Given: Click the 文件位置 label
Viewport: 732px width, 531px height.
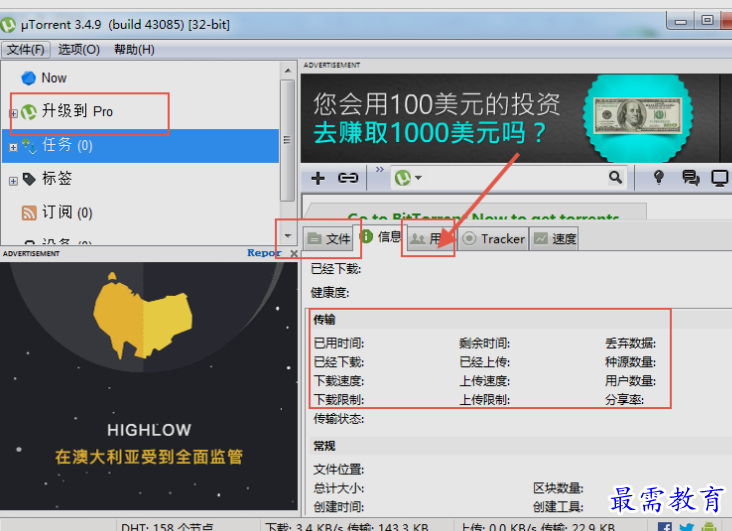Looking at the screenshot, I should pyautogui.click(x=339, y=469).
